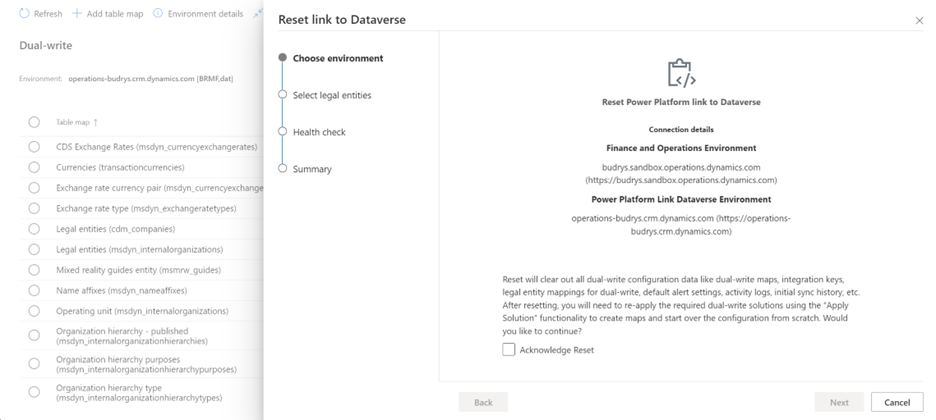Click the Refresh label in the toolbar

click(x=48, y=14)
